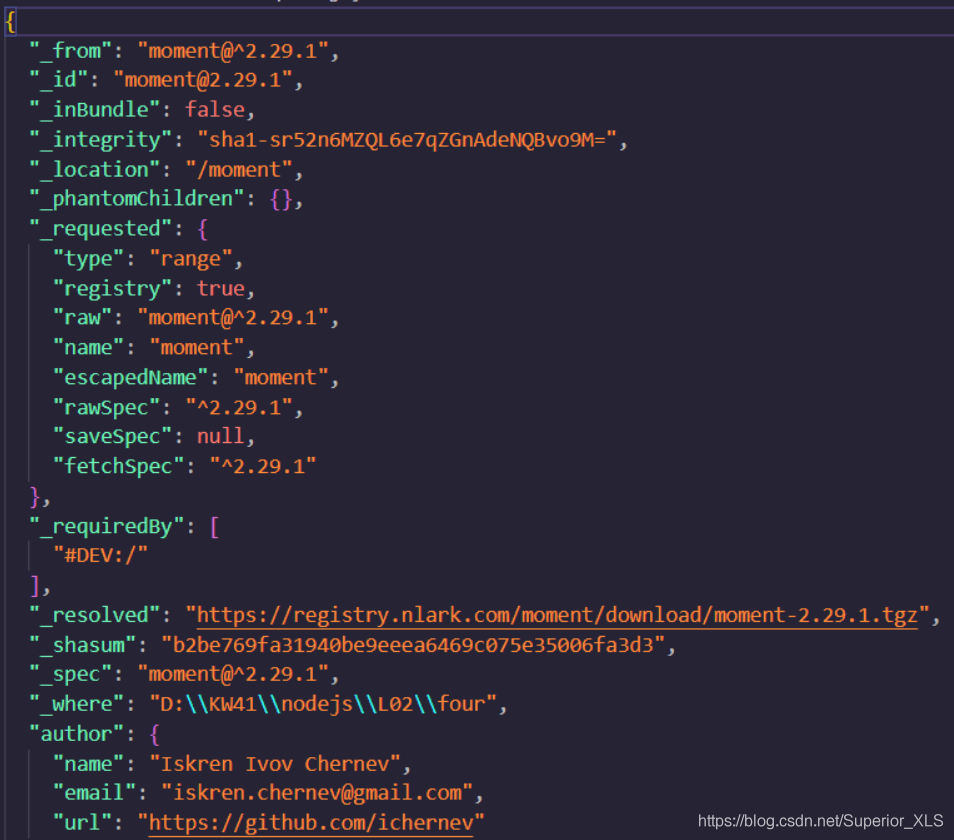Select the "range" type value
Viewport: 954px width, 840px height.
[x=191, y=258]
